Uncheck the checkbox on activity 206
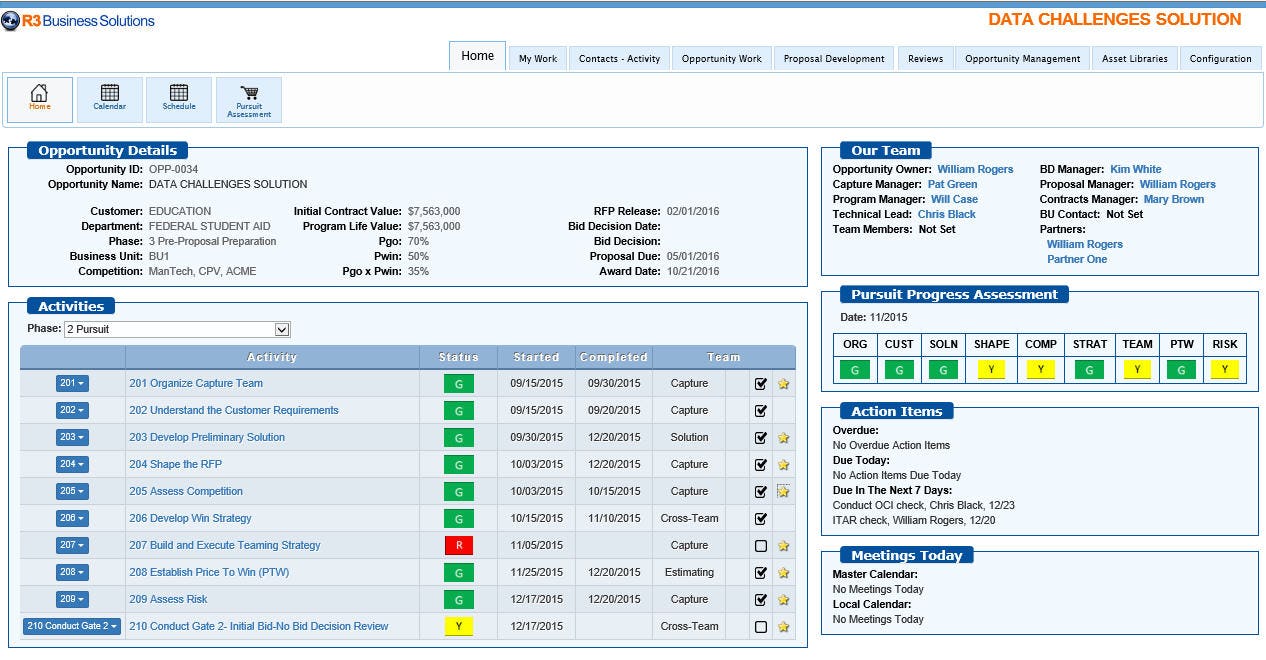Viewport: 1266px width, 660px height. click(x=762, y=518)
